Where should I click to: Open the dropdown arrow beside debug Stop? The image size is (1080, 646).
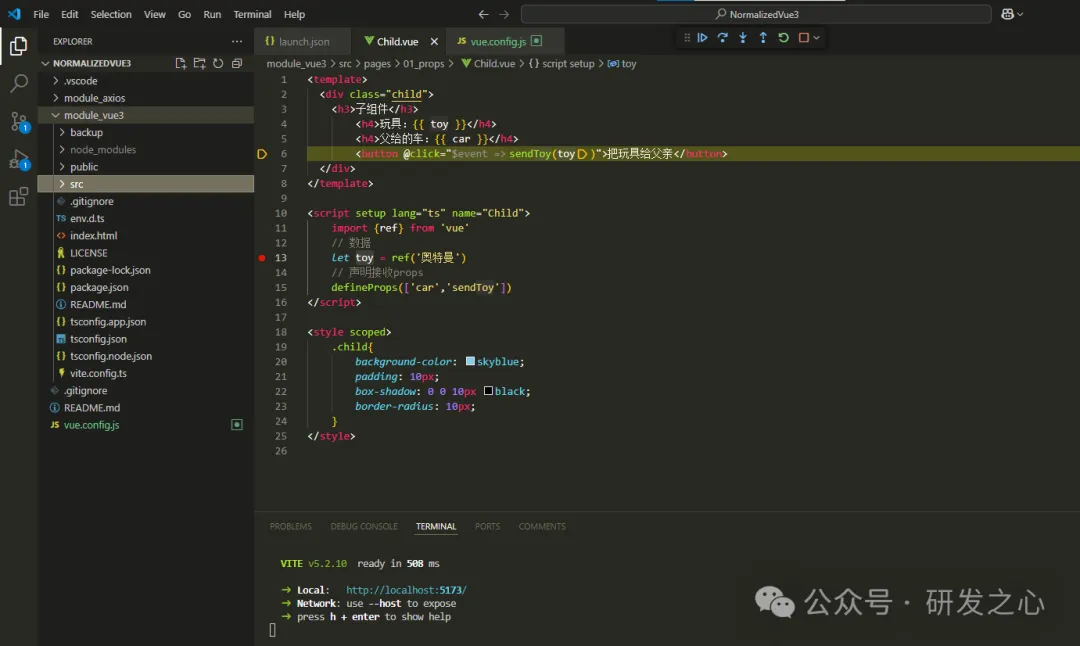pos(817,38)
